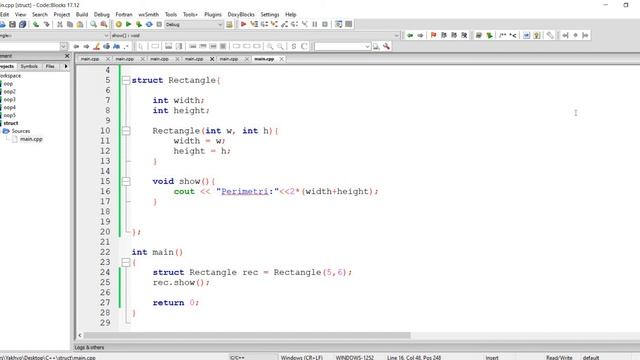This screenshot has width=640, height=360.
Task: Open the Settings menu
Action: [270, 14]
